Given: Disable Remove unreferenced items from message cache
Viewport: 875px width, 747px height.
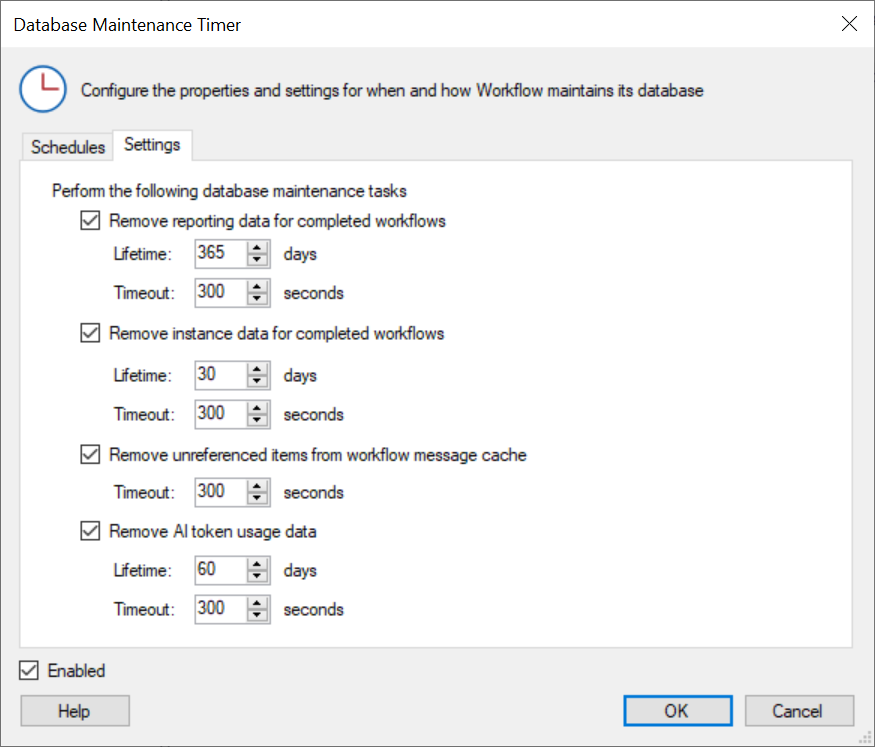Looking at the screenshot, I should (x=91, y=455).
